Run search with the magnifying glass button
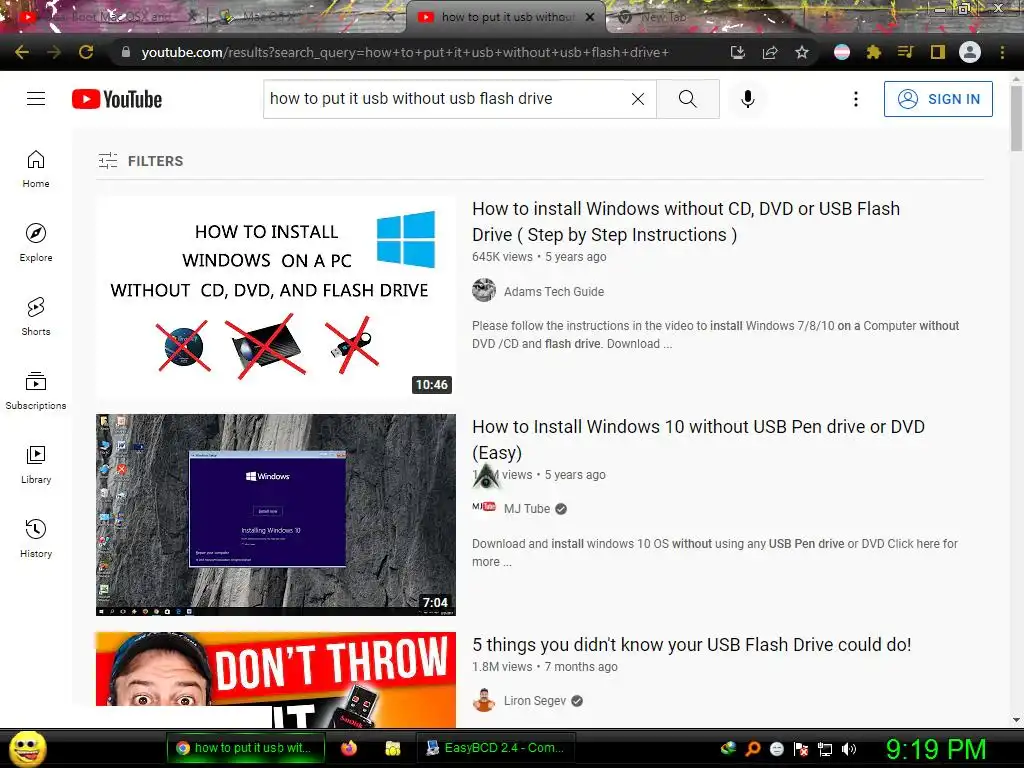 (x=688, y=99)
